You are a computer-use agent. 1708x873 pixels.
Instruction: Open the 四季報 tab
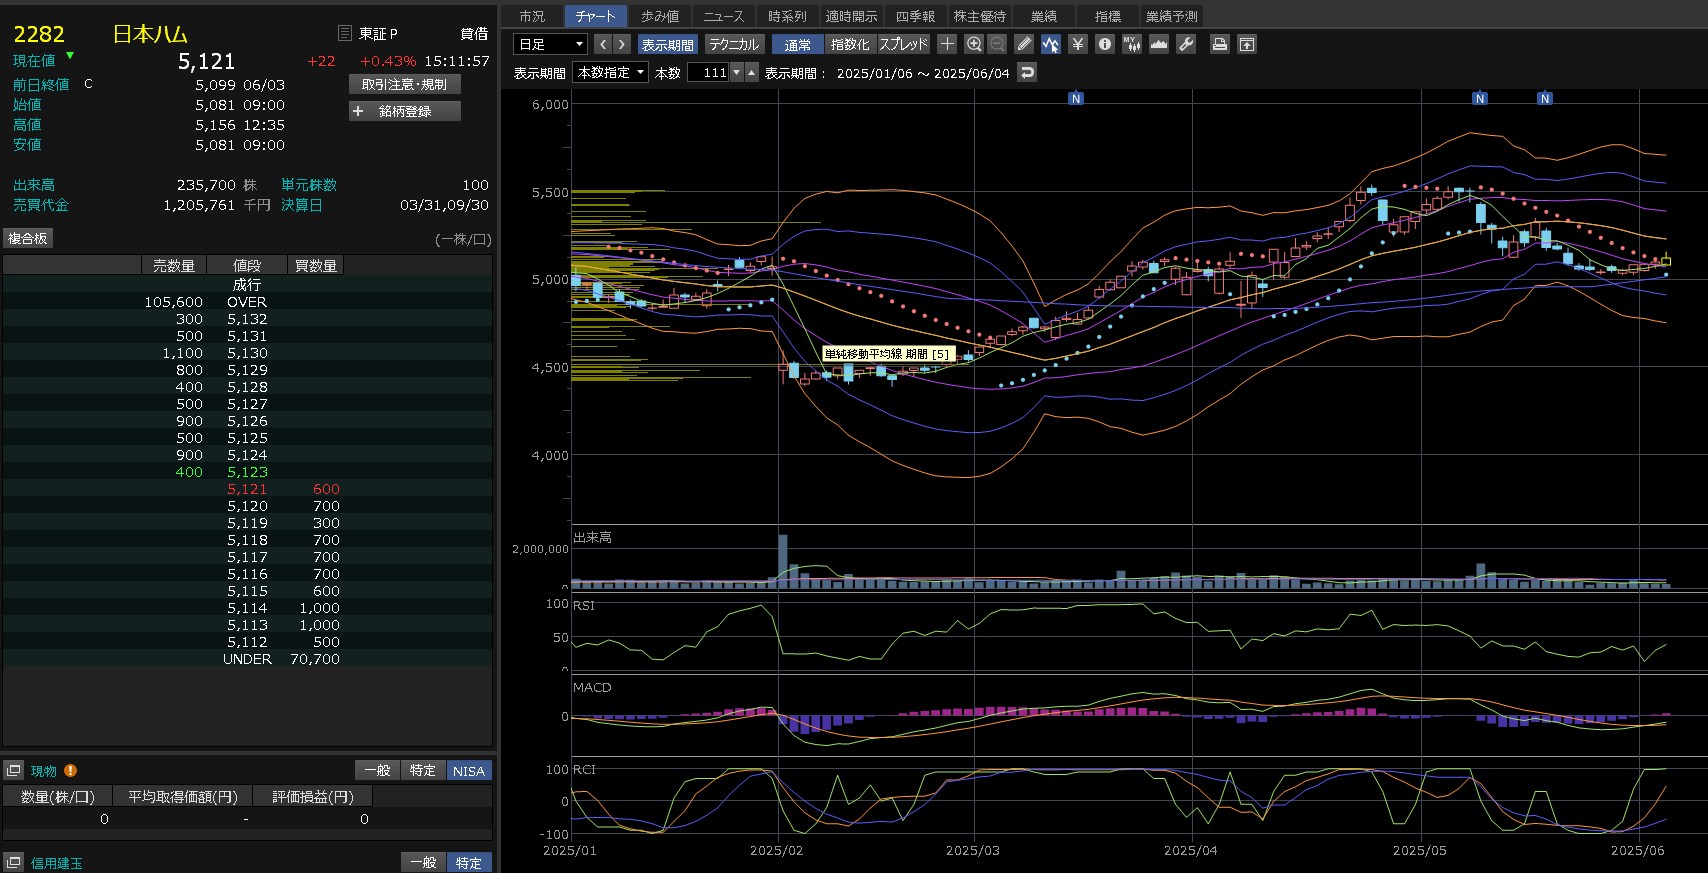point(916,16)
